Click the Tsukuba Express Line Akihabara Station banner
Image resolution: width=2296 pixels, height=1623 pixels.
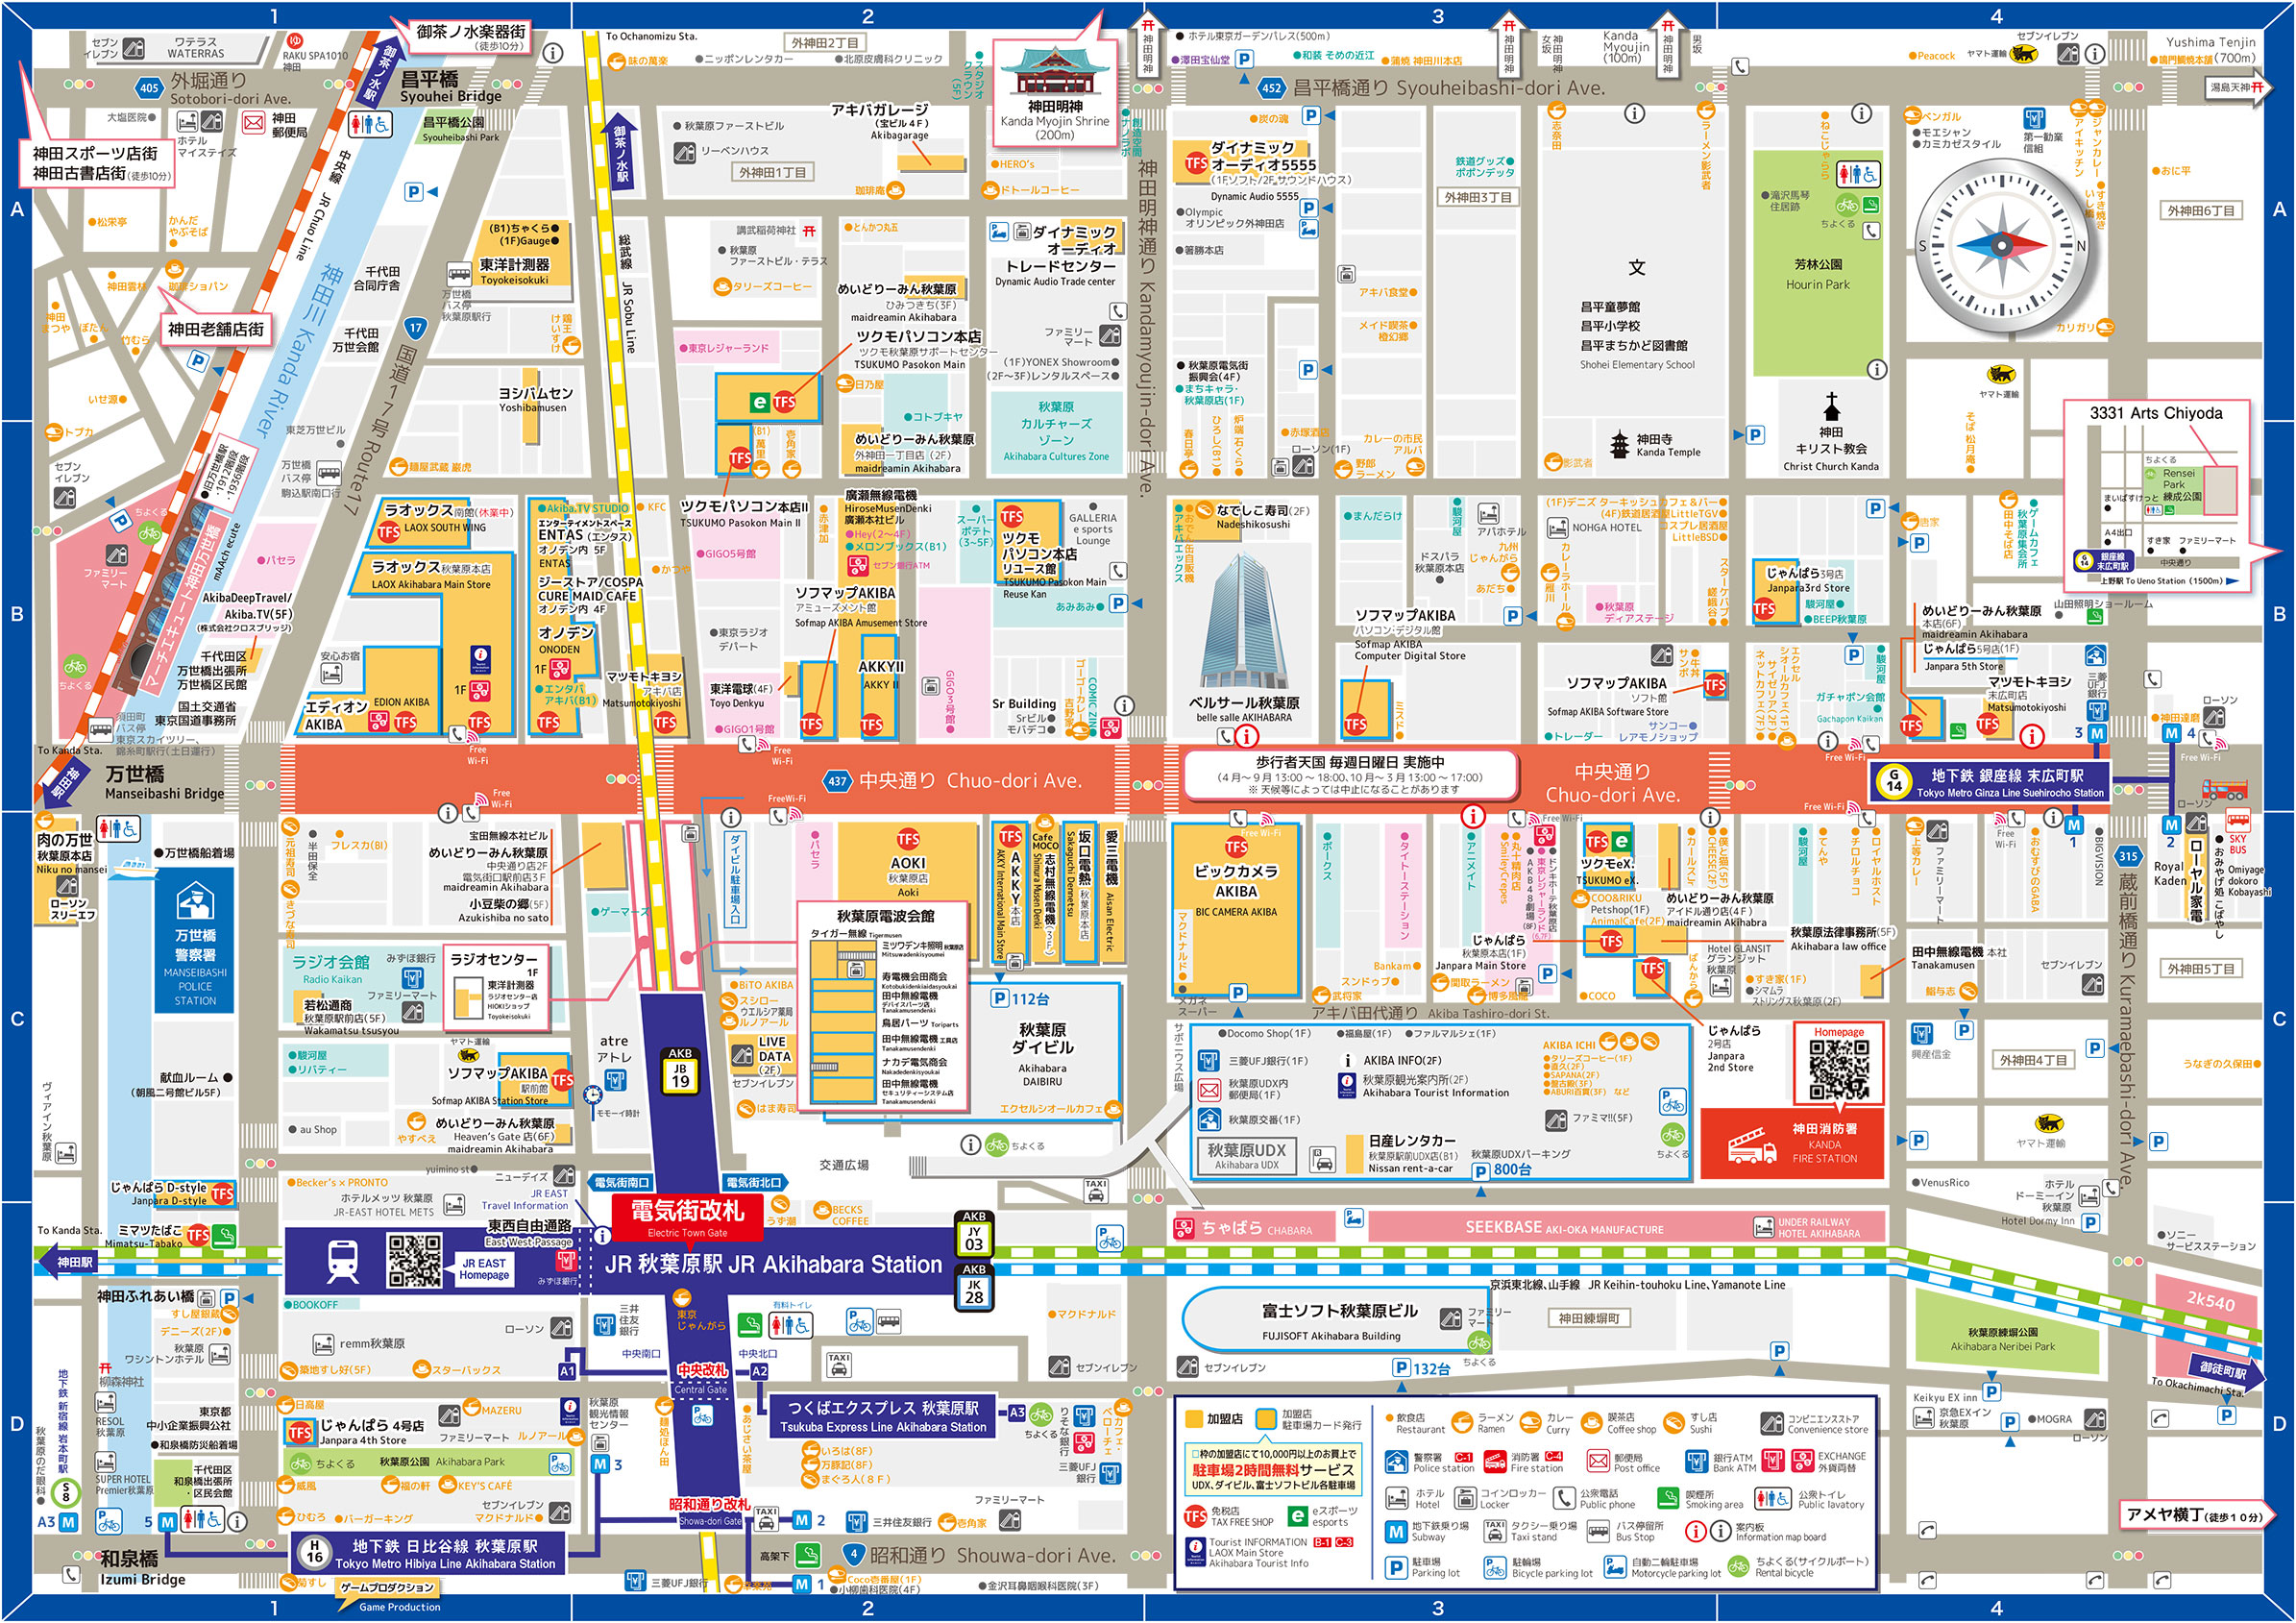tap(883, 1417)
